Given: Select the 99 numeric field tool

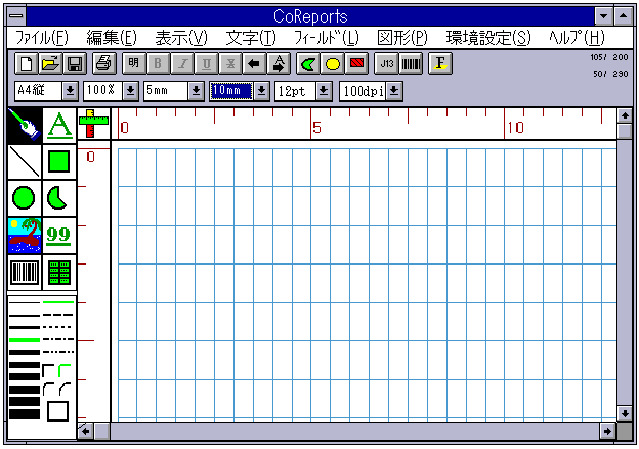Looking at the screenshot, I should (59, 235).
